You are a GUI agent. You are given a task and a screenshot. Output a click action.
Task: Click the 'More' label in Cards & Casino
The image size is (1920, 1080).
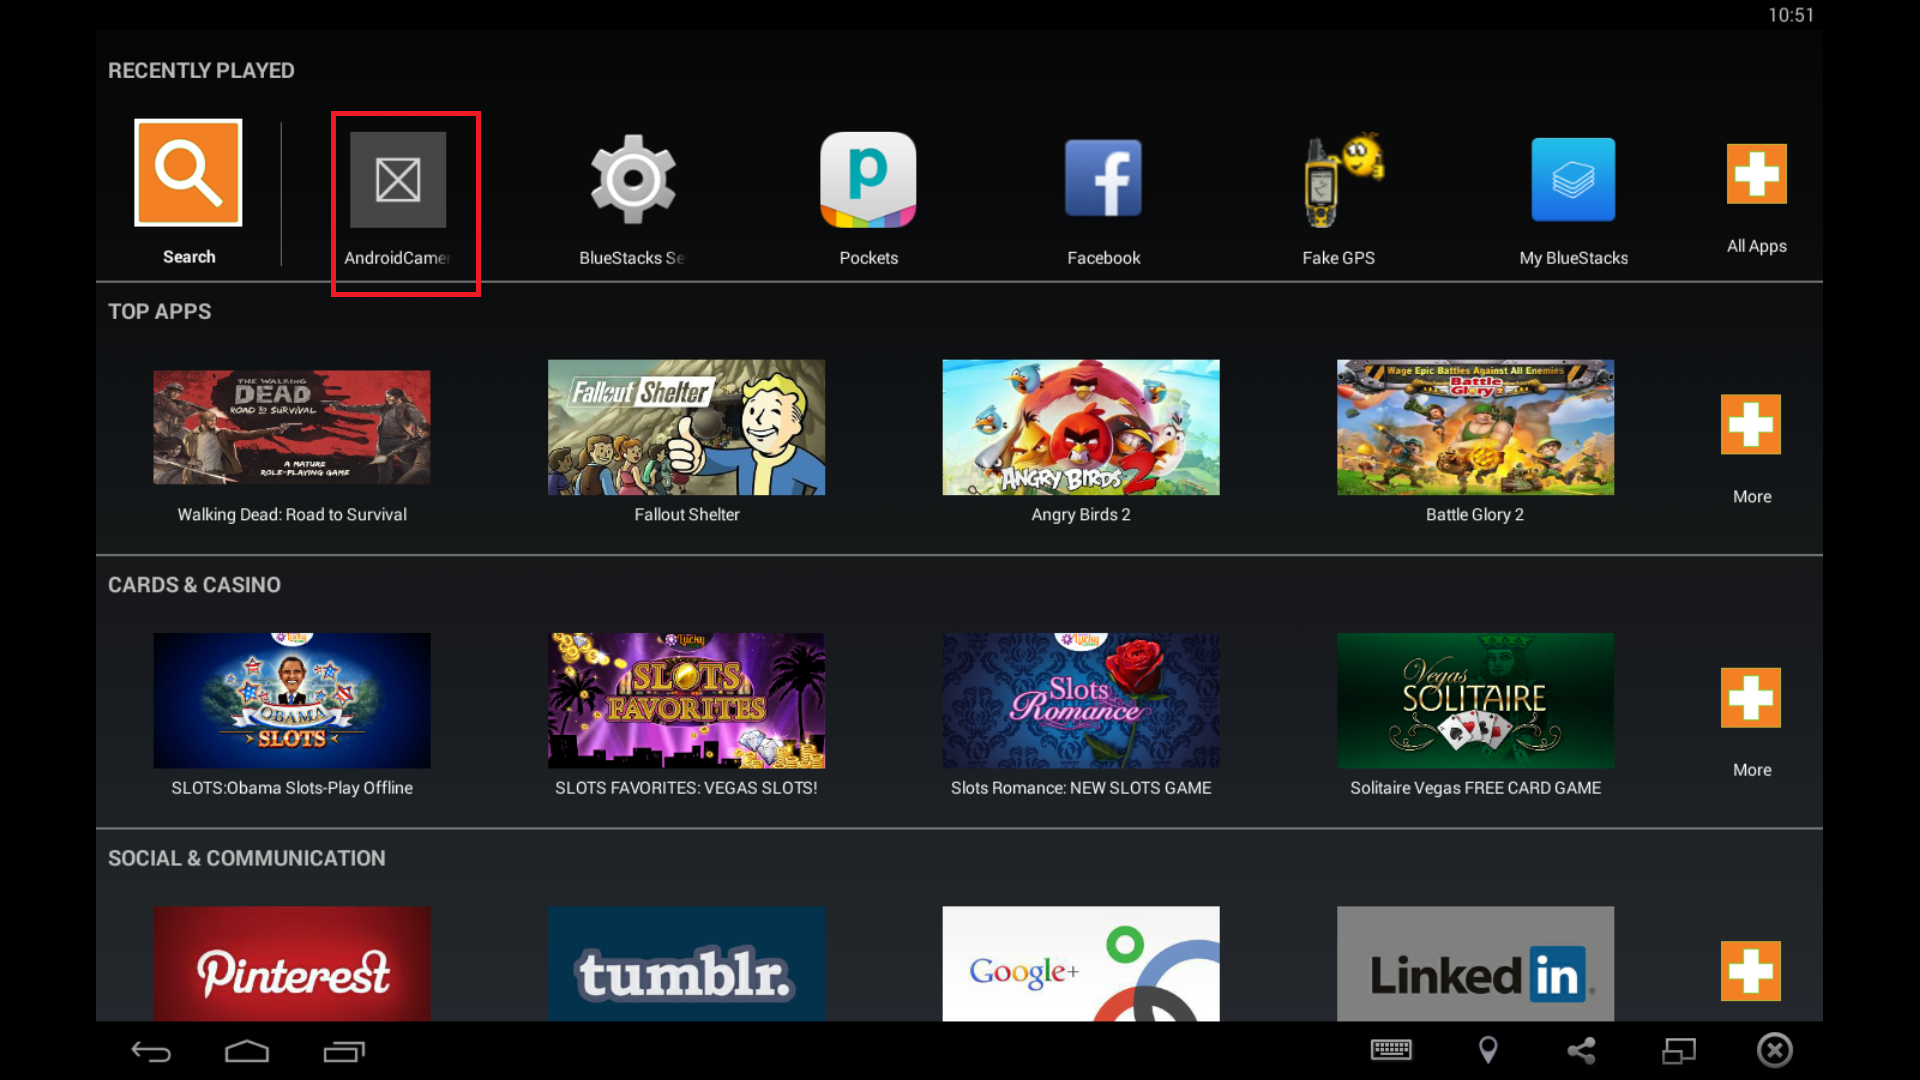(1752, 770)
